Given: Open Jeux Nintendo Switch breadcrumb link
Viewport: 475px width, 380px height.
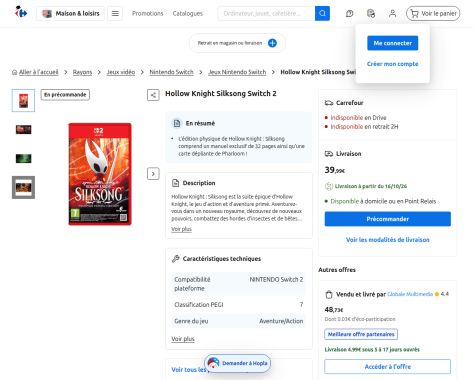Looking at the screenshot, I should (x=237, y=72).
